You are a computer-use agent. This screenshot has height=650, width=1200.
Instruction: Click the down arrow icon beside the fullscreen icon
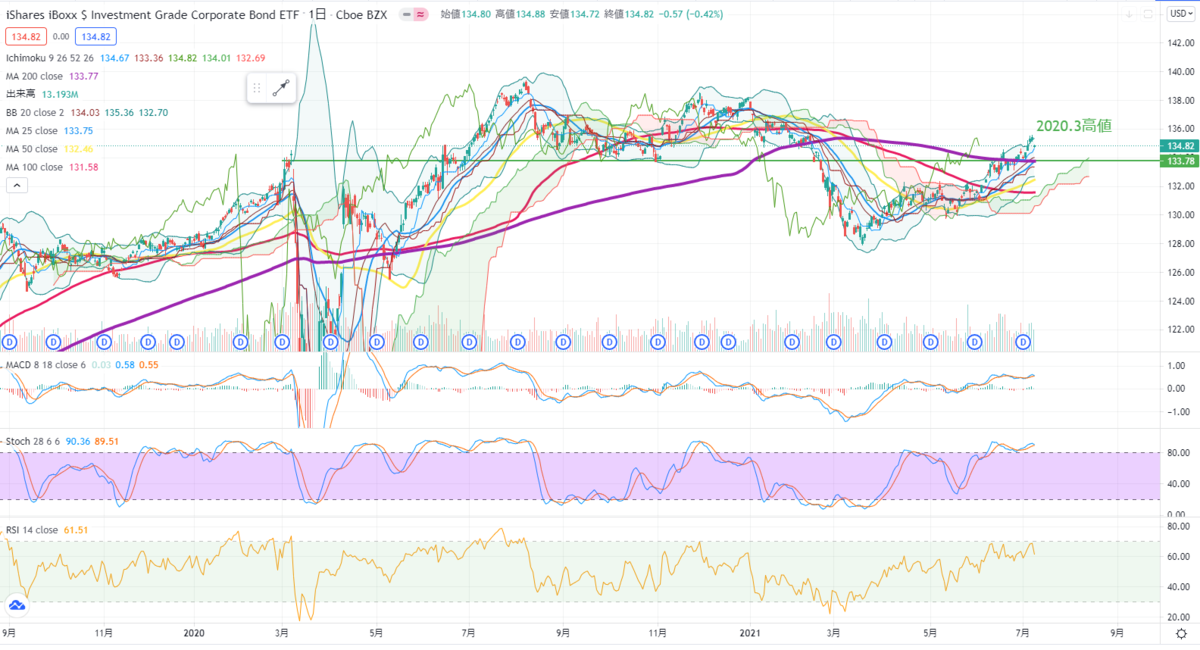point(1127,15)
